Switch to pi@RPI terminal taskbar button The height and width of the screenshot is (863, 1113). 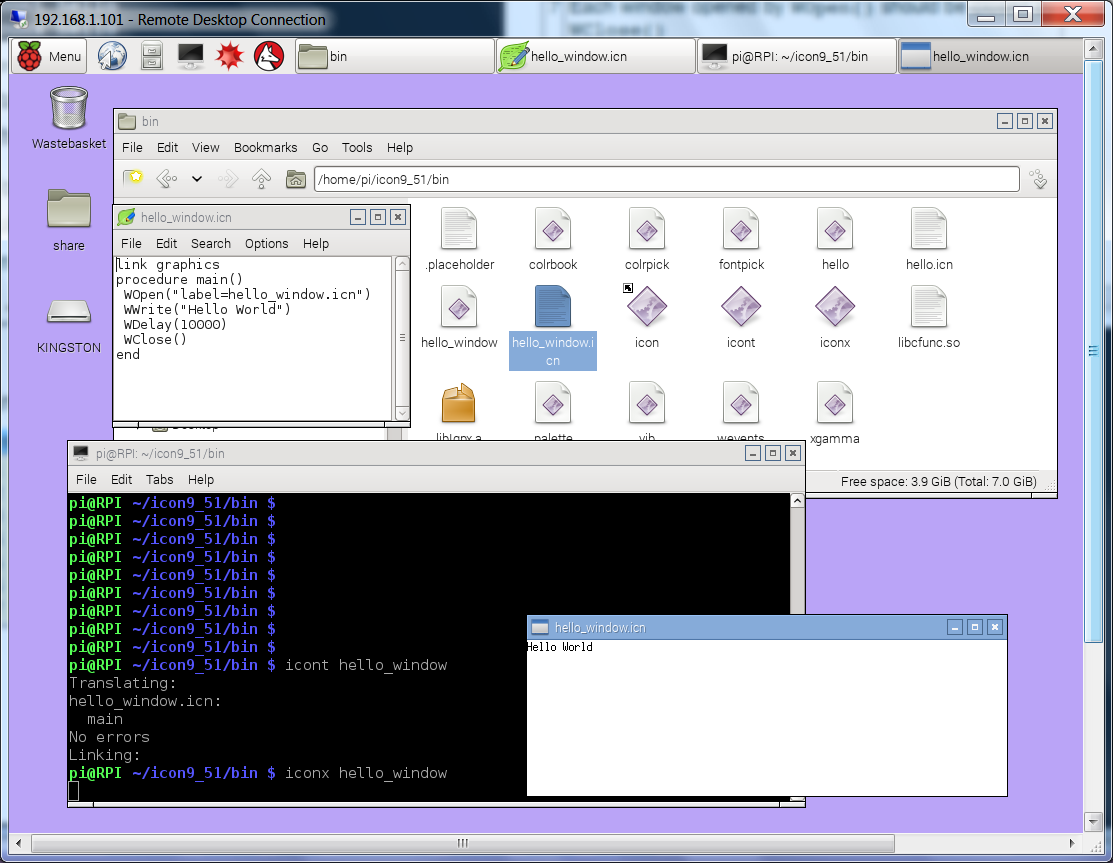coord(796,56)
